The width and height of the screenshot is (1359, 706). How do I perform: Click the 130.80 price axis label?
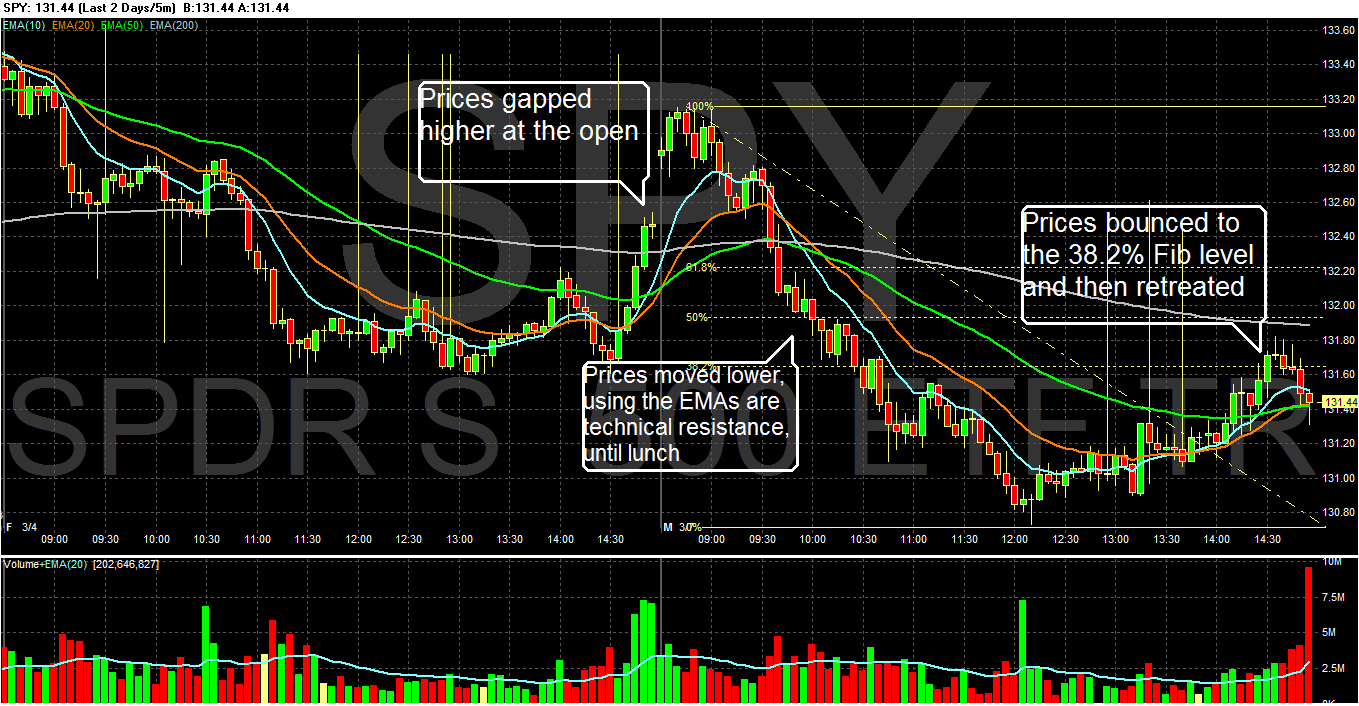1338,512
